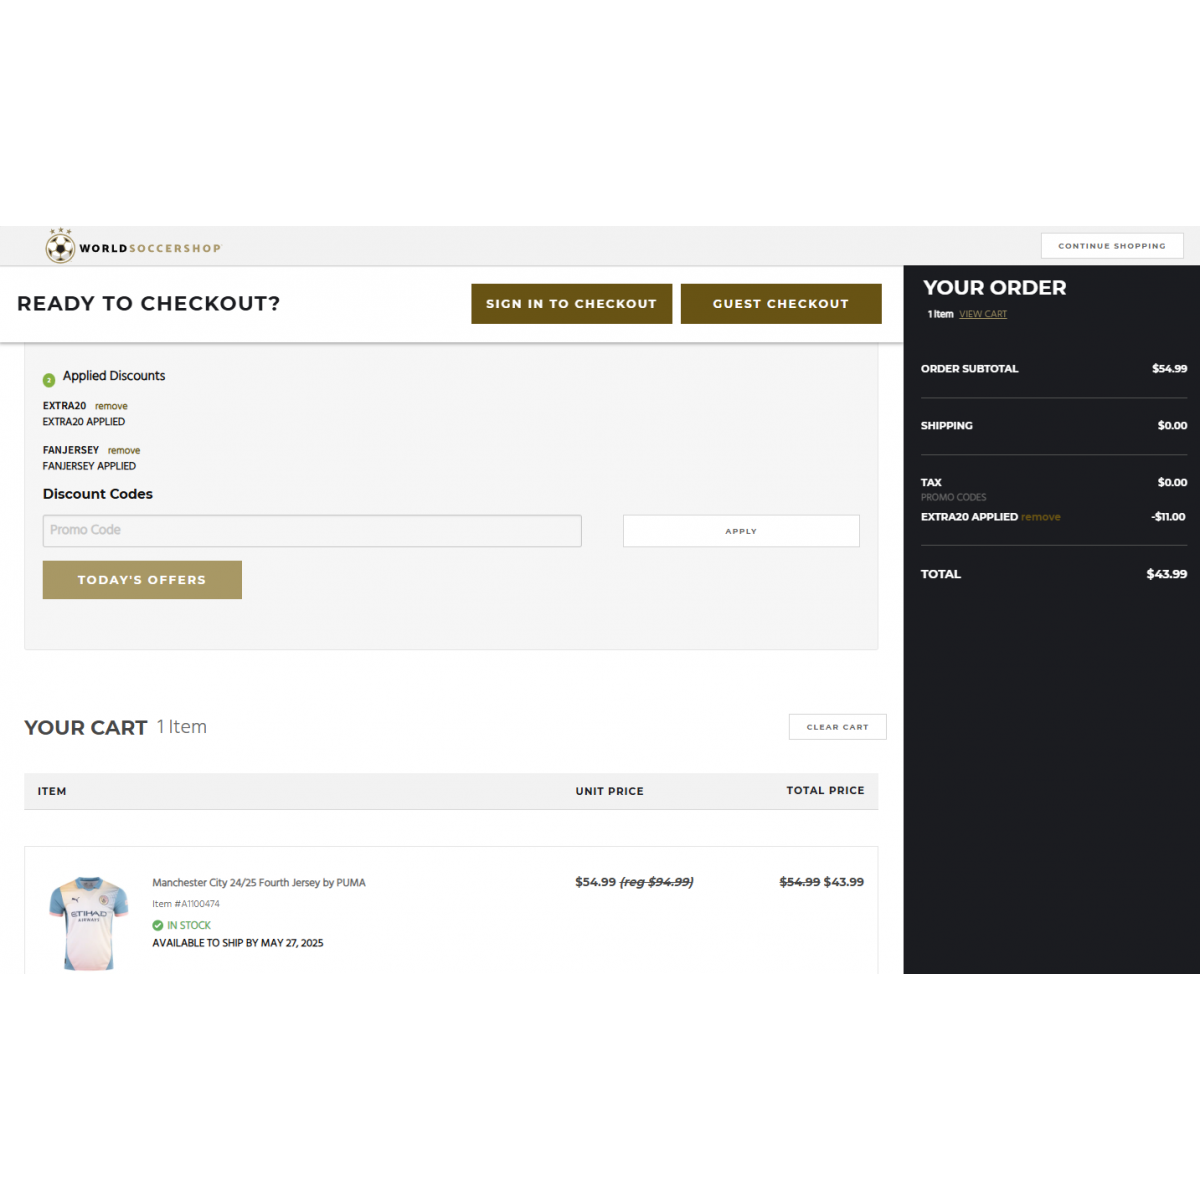
Task: Click the ITEM column header
Action: pyautogui.click(x=52, y=791)
